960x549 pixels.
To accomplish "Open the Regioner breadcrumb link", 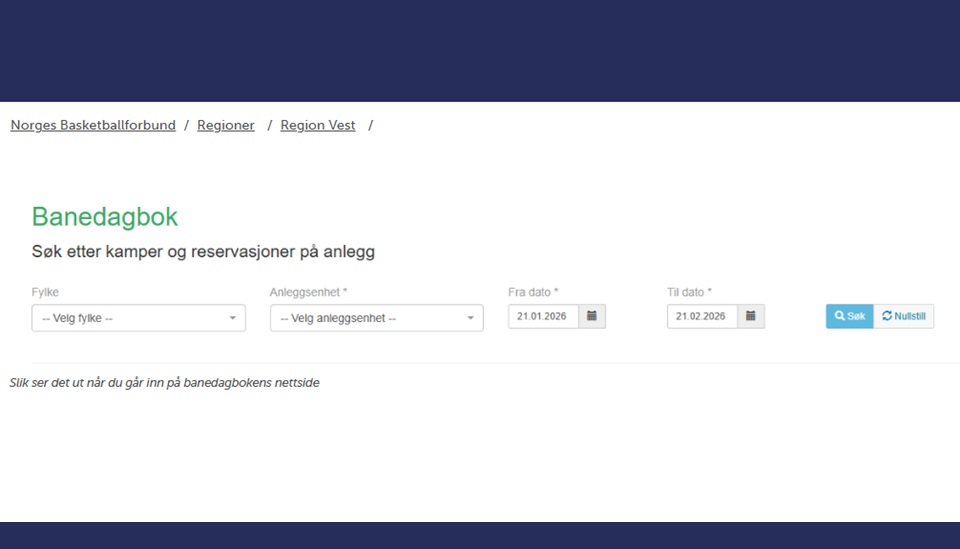I will [x=226, y=125].
